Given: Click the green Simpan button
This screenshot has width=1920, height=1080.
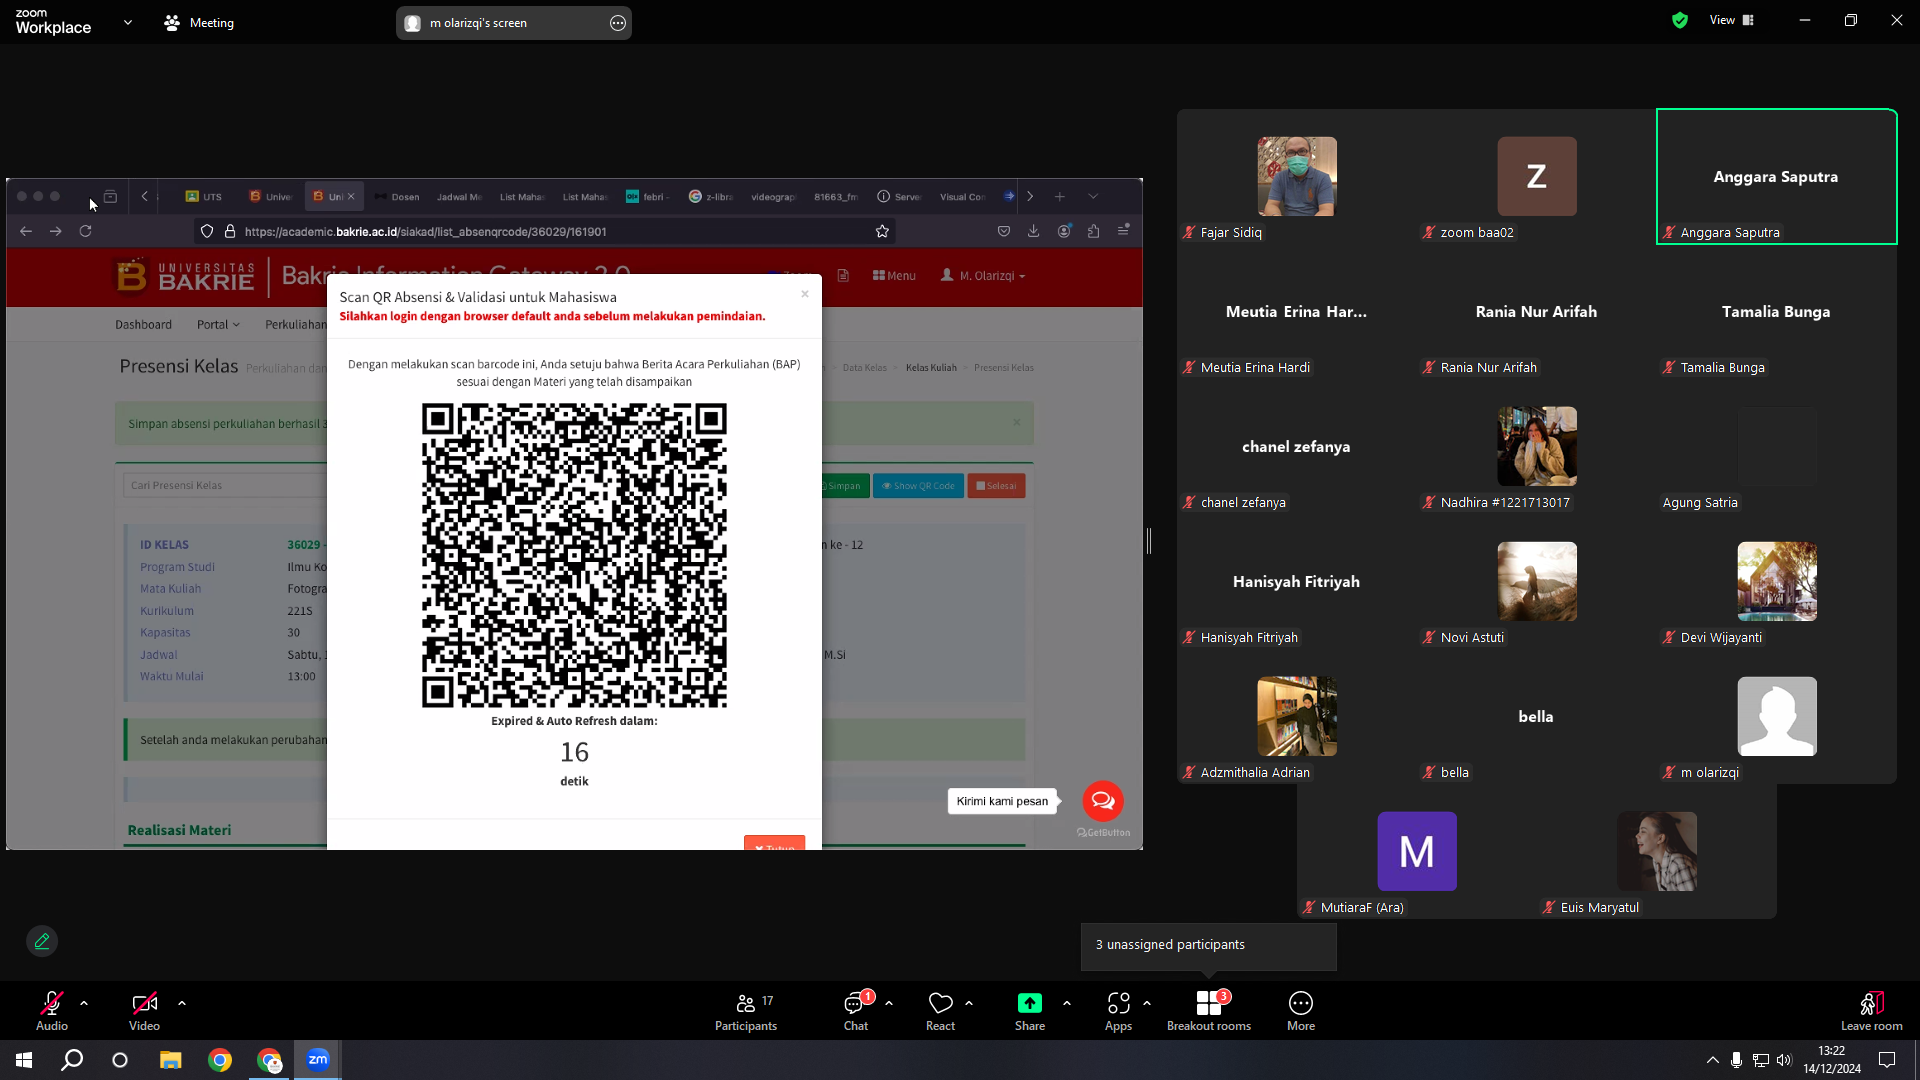Looking at the screenshot, I should pos(843,486).
